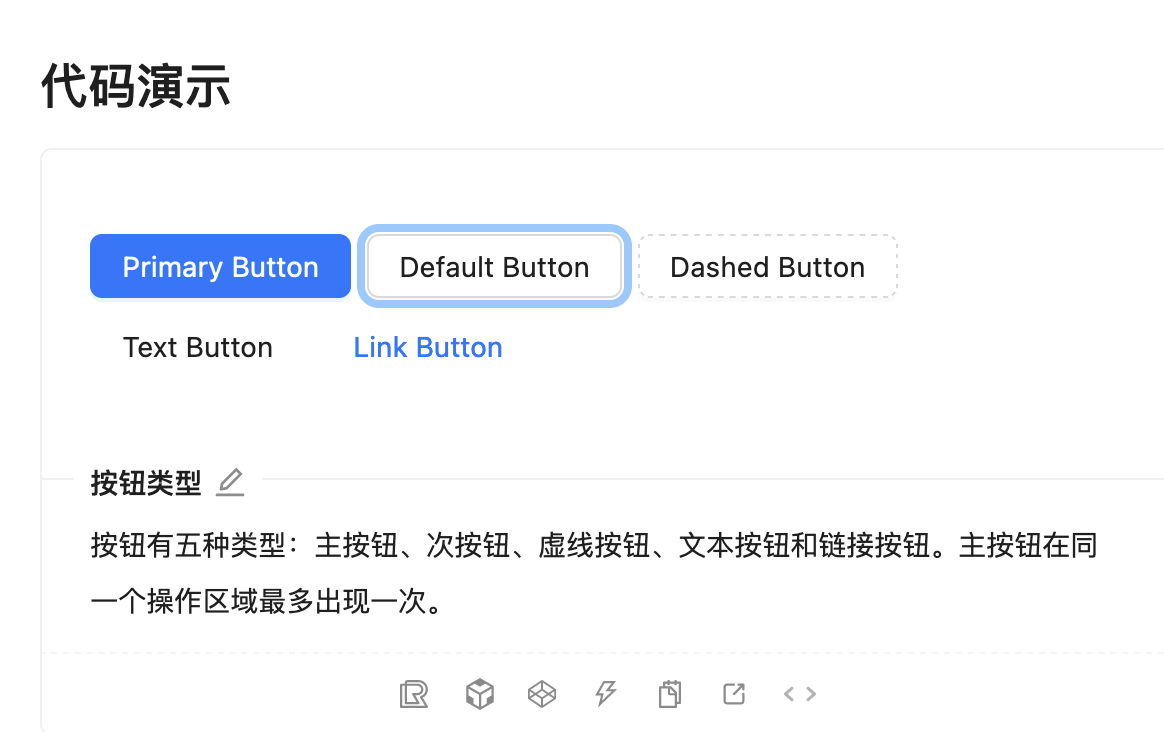Open the demo in CodePen
Image resolution: width=1164 pixels, height=732 pixels.
pyautogui.click(x=542, y=693)
